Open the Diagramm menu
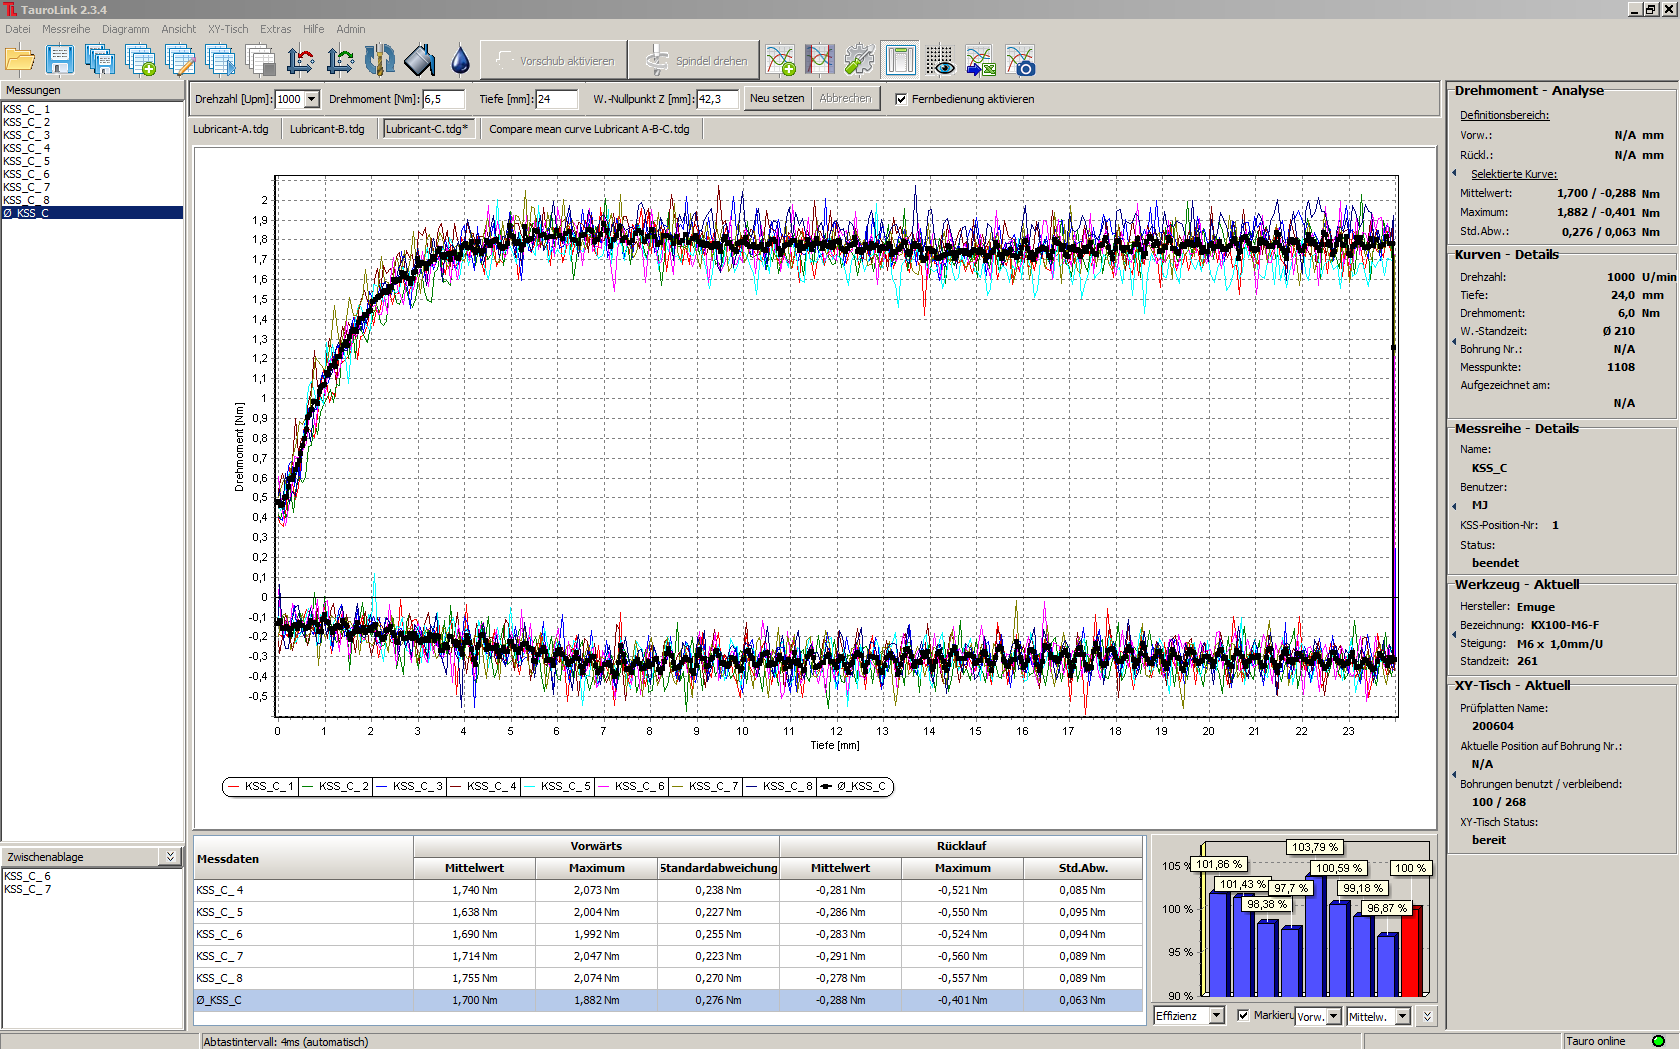The width and height of the screenshot is (1680, 1049). pyautogui.click(x=125, y=29)
